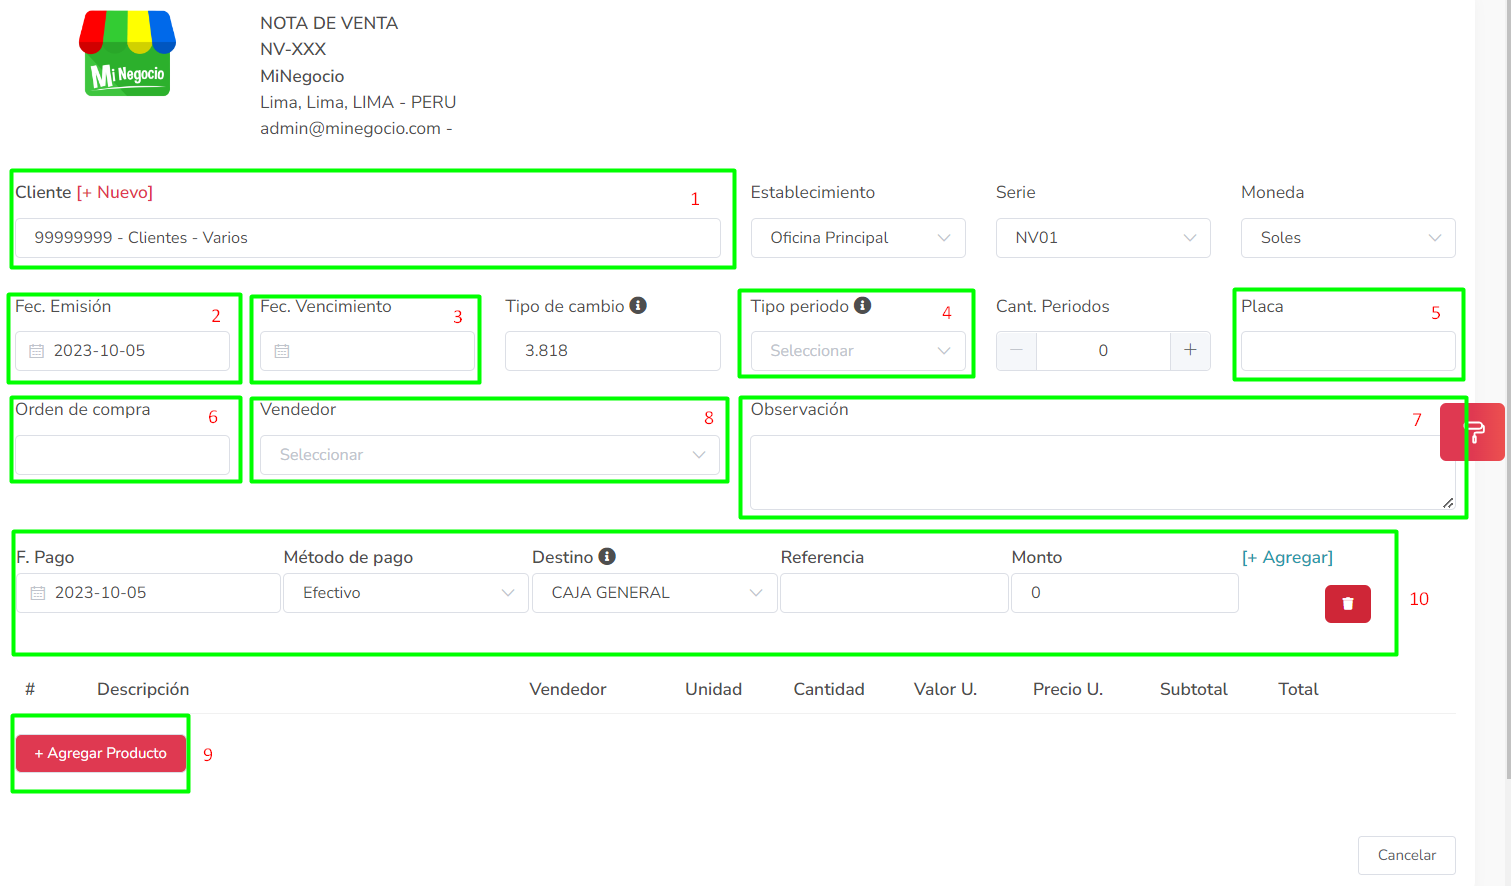
Task: Open the Vendedor Seleccionar dropdown
Action: (x=490, y=455)
